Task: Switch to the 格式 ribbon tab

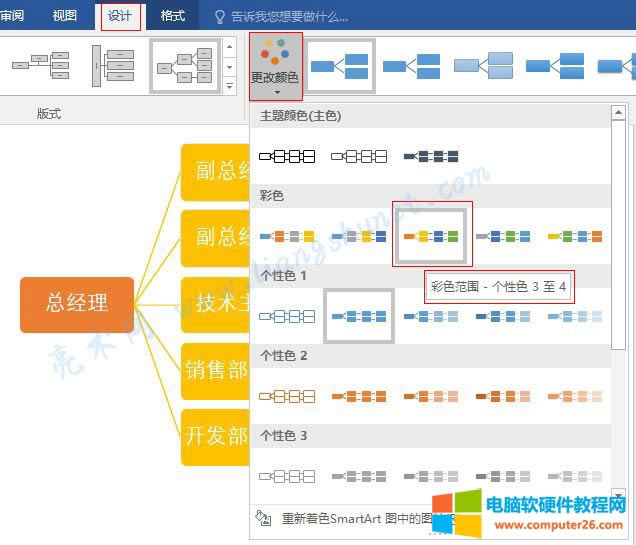Action: [172, 16]
